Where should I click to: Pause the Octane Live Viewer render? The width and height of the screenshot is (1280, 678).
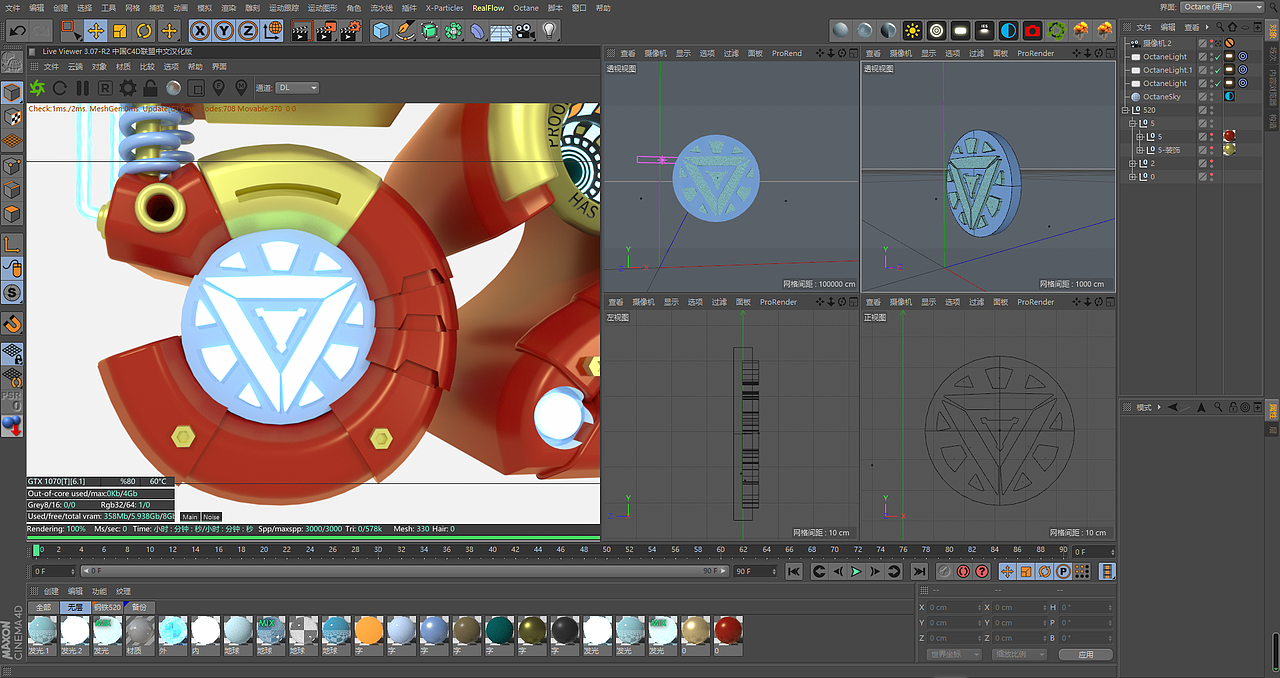point(82,90)
